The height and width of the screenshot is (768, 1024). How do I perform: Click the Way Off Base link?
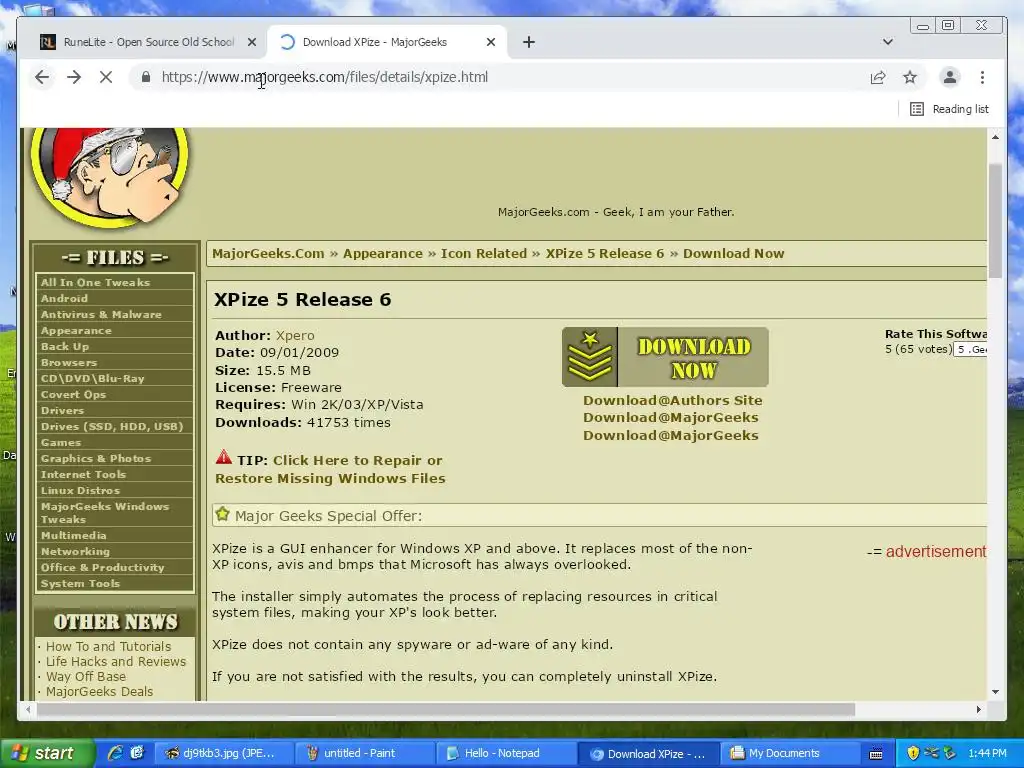click(86, 677)
